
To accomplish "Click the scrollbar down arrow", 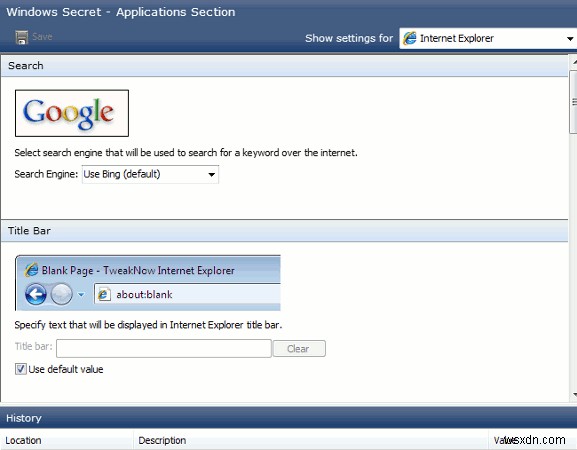I will [574, 395].
